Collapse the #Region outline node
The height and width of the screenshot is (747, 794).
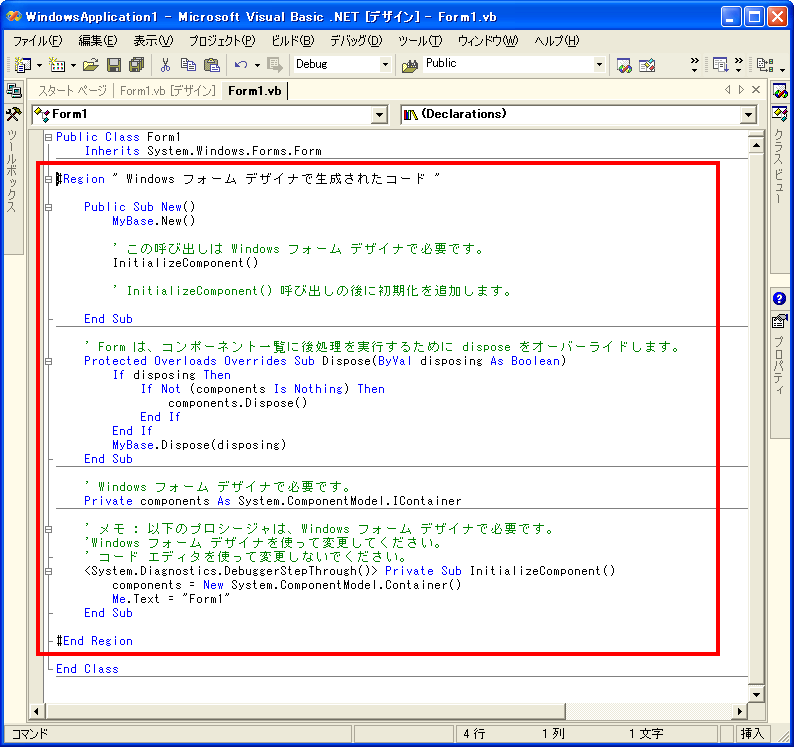pos(49,179)
